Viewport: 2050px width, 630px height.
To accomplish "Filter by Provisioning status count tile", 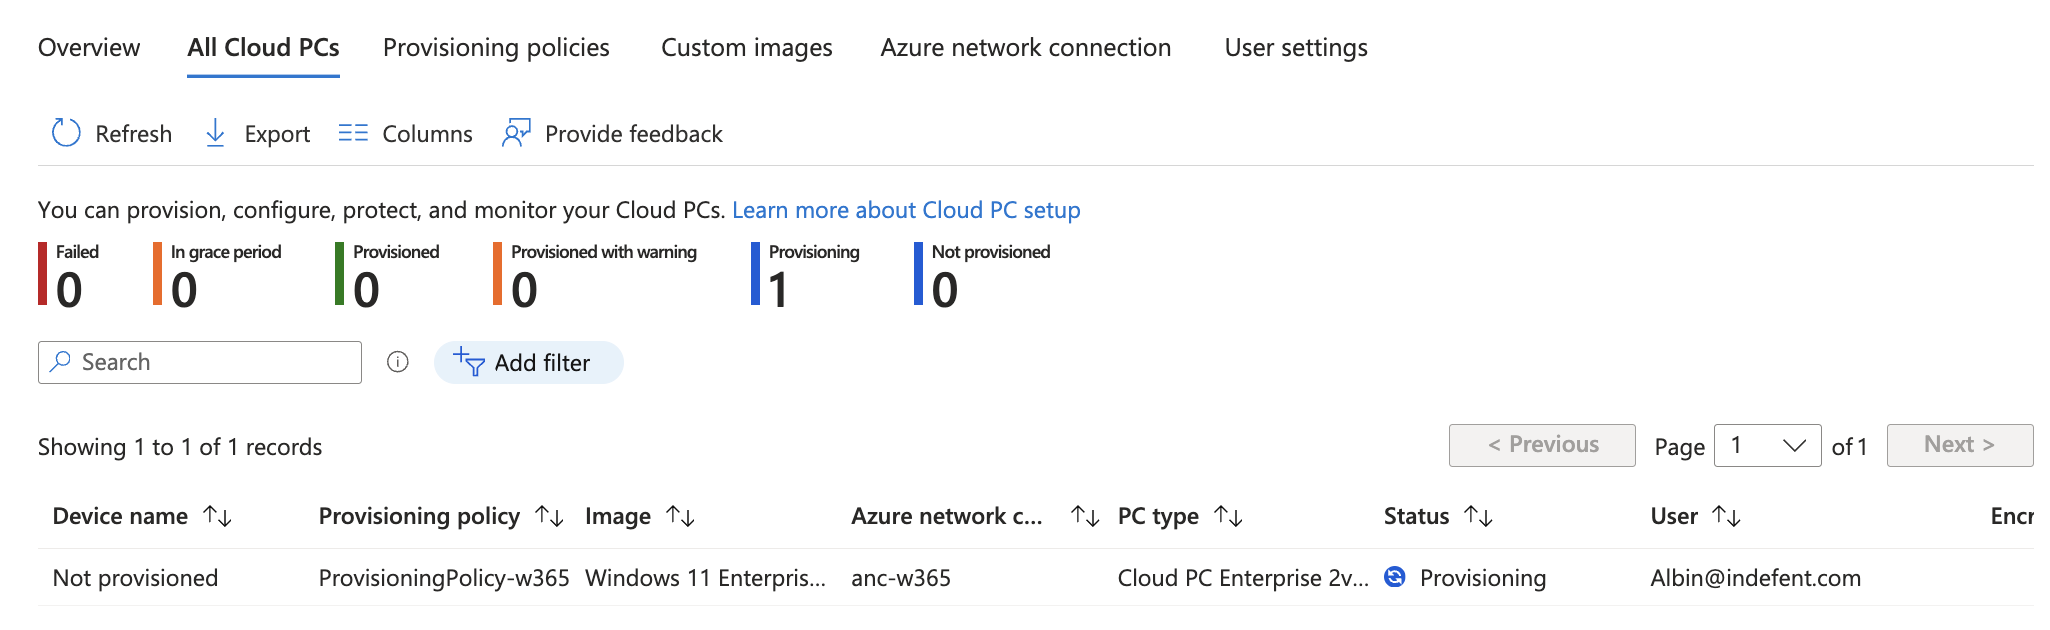I will (x=806, y=275).
